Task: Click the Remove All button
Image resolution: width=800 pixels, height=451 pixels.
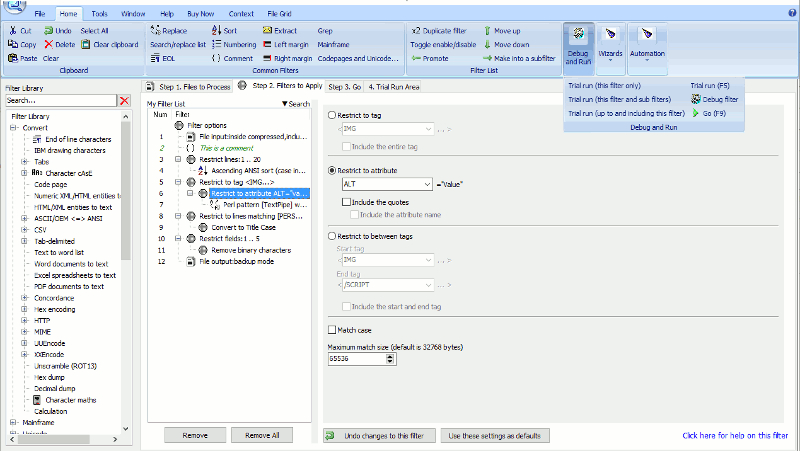Action: [262, 435]
